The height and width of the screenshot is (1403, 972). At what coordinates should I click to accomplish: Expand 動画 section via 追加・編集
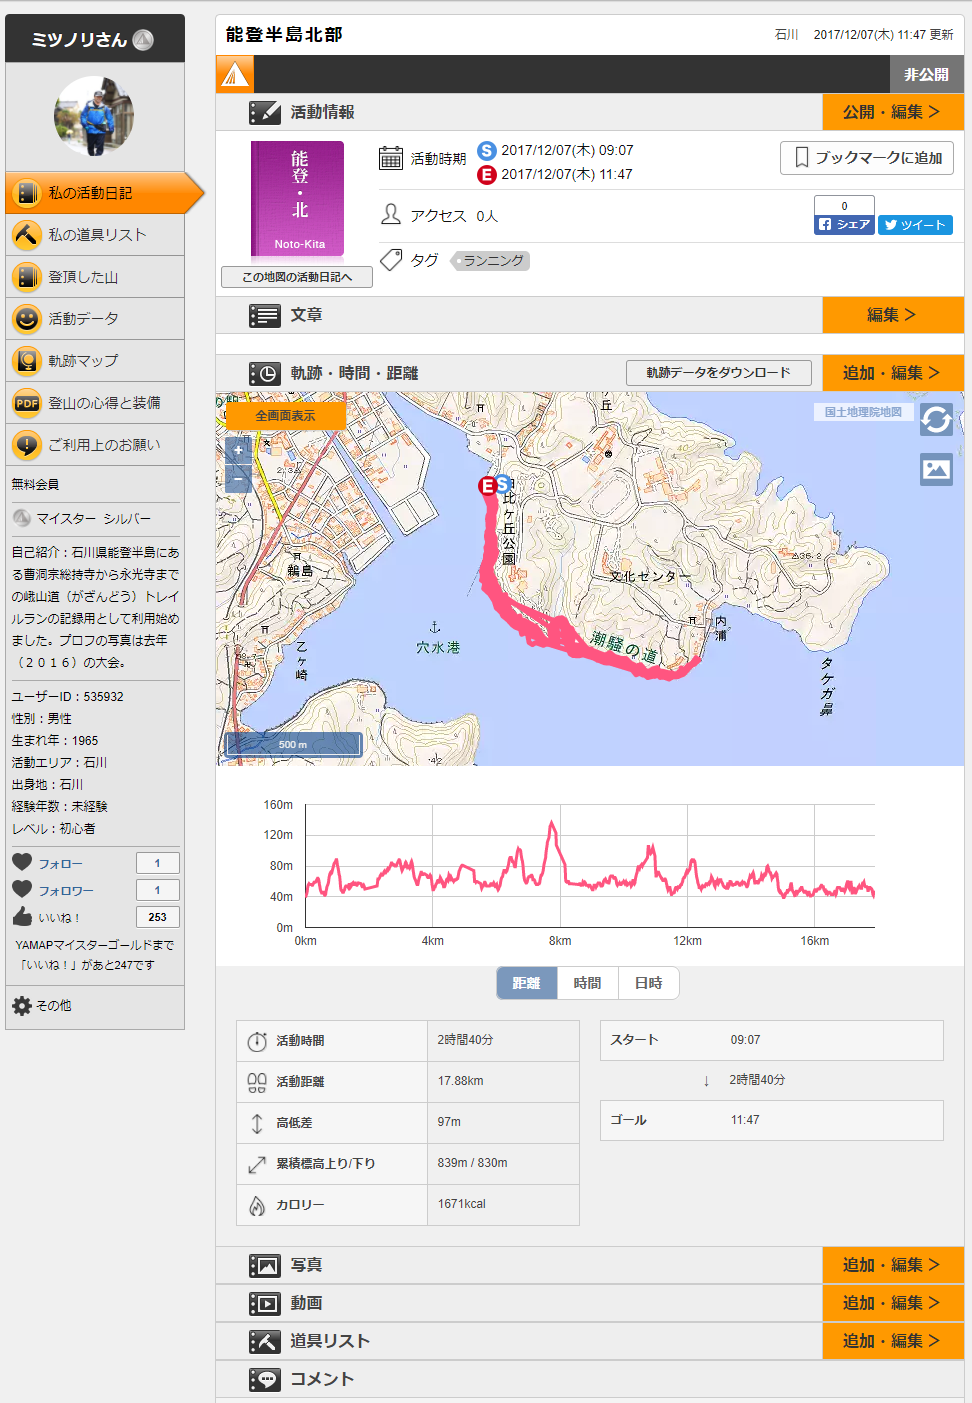click(x=892, y=1303)
